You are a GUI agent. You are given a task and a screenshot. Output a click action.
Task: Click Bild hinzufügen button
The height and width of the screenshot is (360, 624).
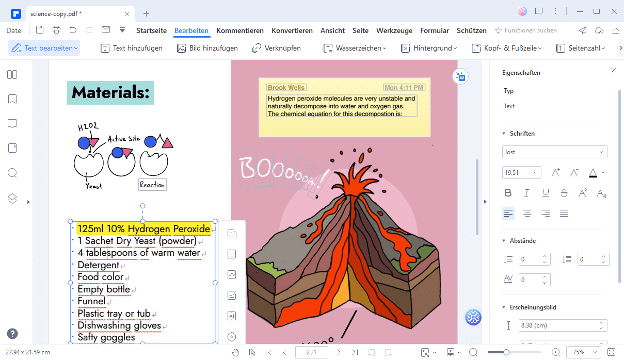[x=207, y=48]
